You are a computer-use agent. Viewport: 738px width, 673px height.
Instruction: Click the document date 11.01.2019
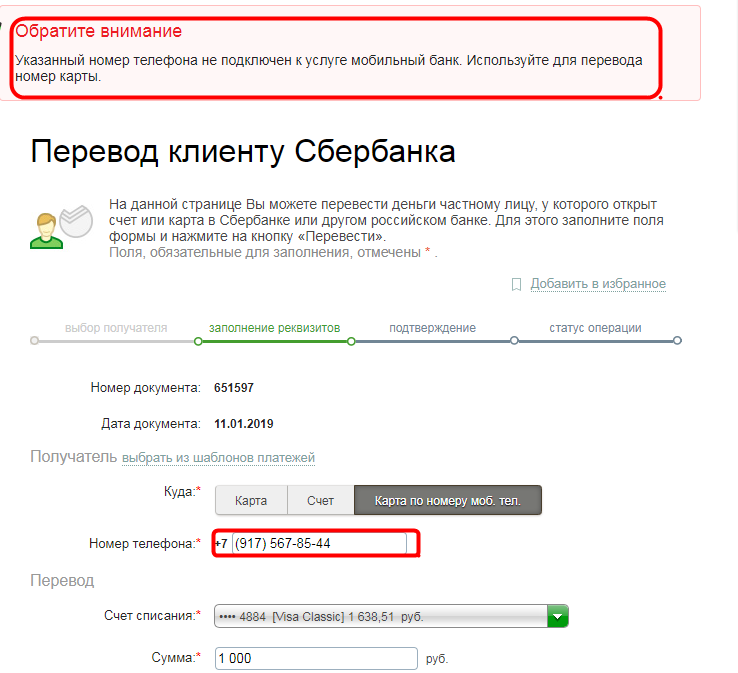(244, 424)
